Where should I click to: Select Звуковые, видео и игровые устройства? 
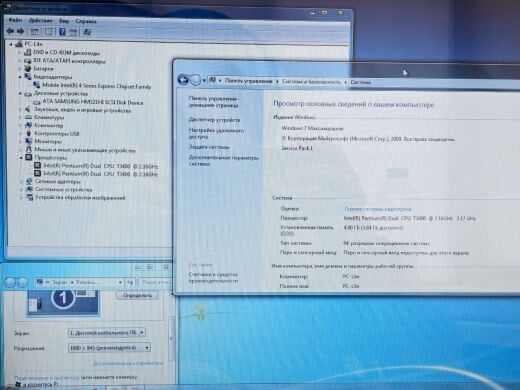[x=82, y=110]
